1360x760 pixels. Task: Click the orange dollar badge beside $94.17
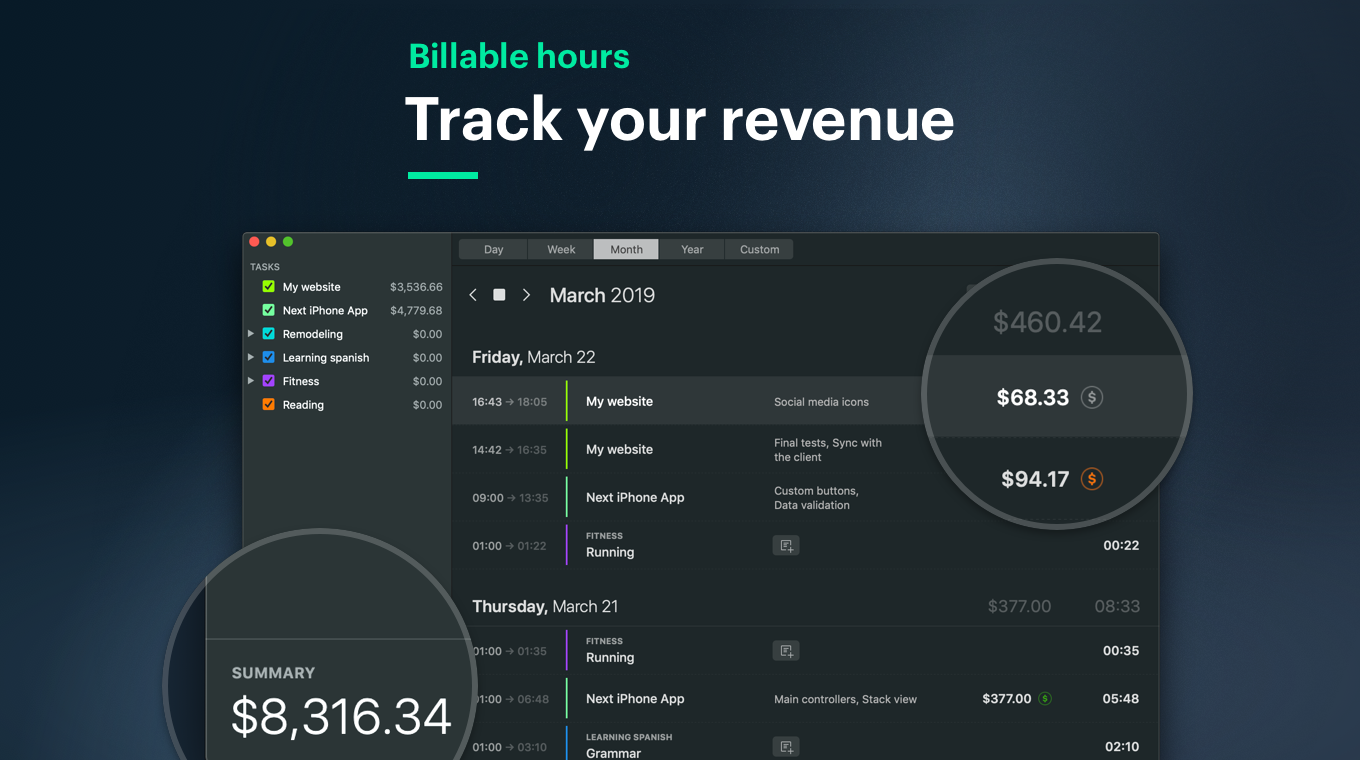[x=1092, y=479]
